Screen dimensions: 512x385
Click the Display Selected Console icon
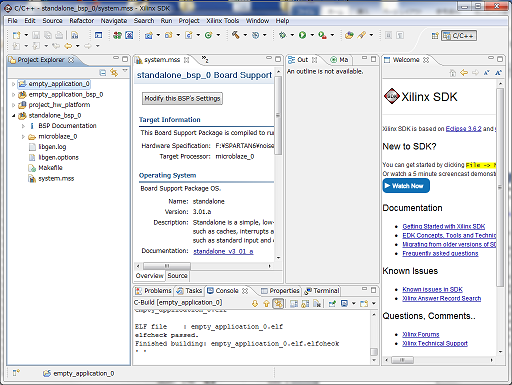(344, 303)
